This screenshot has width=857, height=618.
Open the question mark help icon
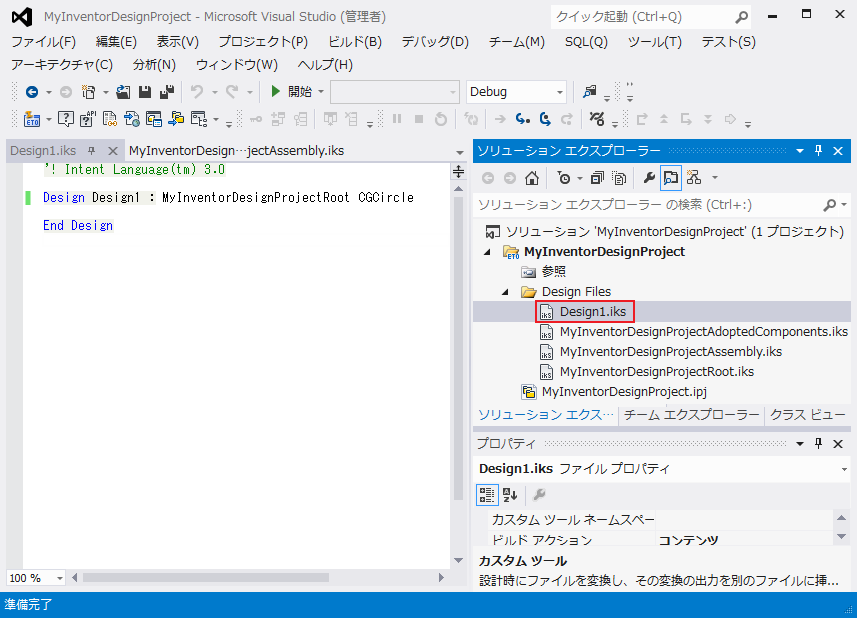point(66,119)
